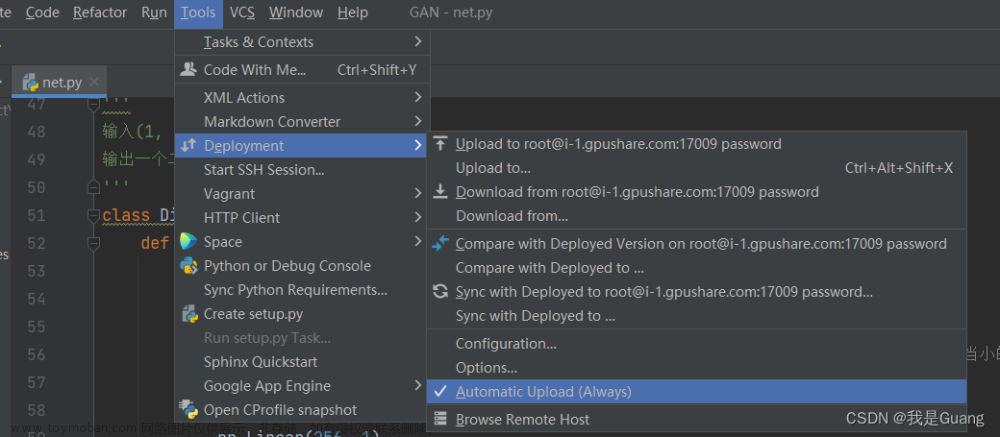Click Browse Remote Host icon
This screenshot has height=437, width=1000.
pos(440,418)
